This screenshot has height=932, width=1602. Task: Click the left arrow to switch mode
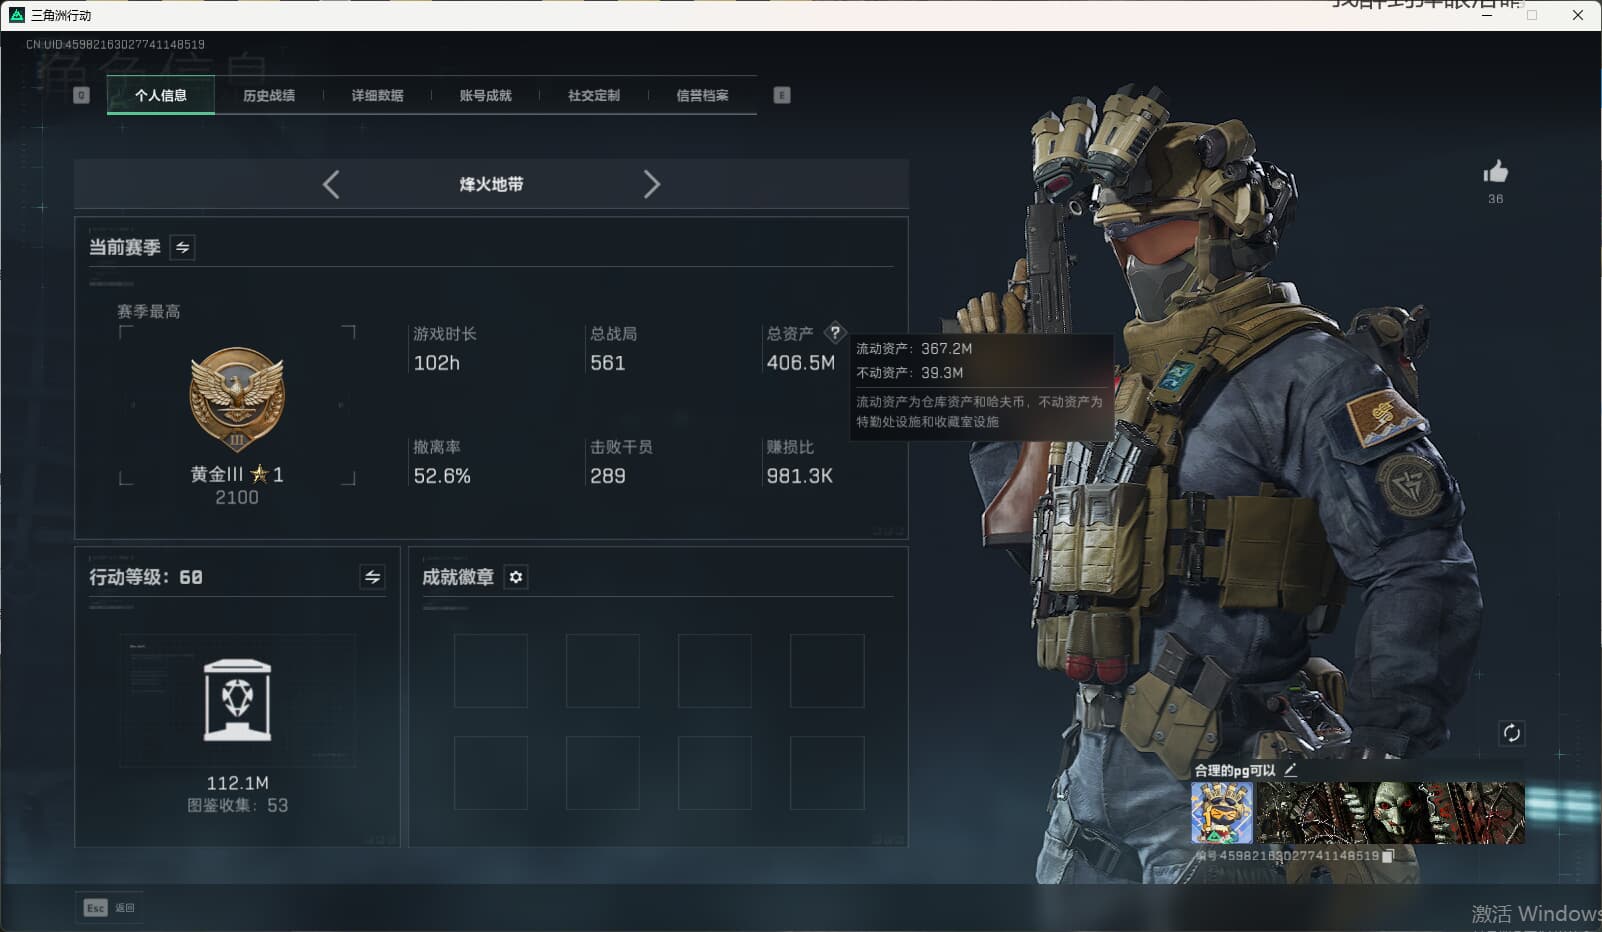pyautogui.click(x=331, y=184)
